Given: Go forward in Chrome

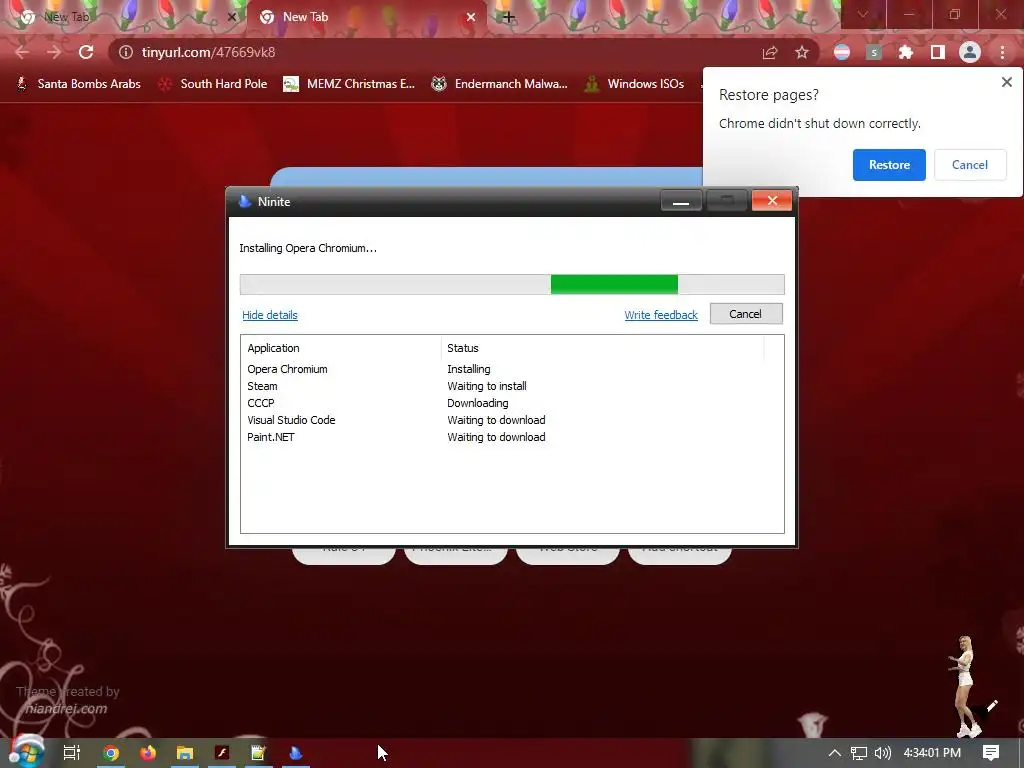Looking at the screenshot, I should tap(54, 52).
